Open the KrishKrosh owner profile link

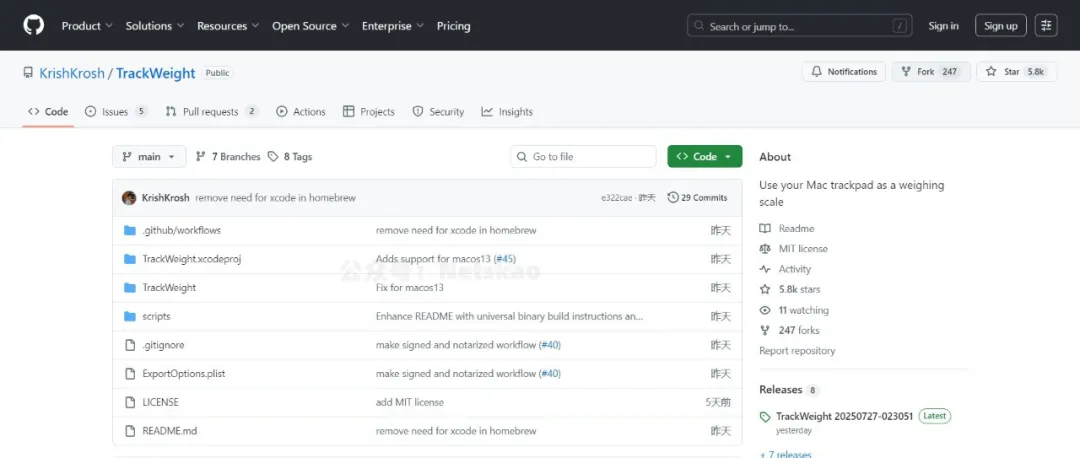72,73
